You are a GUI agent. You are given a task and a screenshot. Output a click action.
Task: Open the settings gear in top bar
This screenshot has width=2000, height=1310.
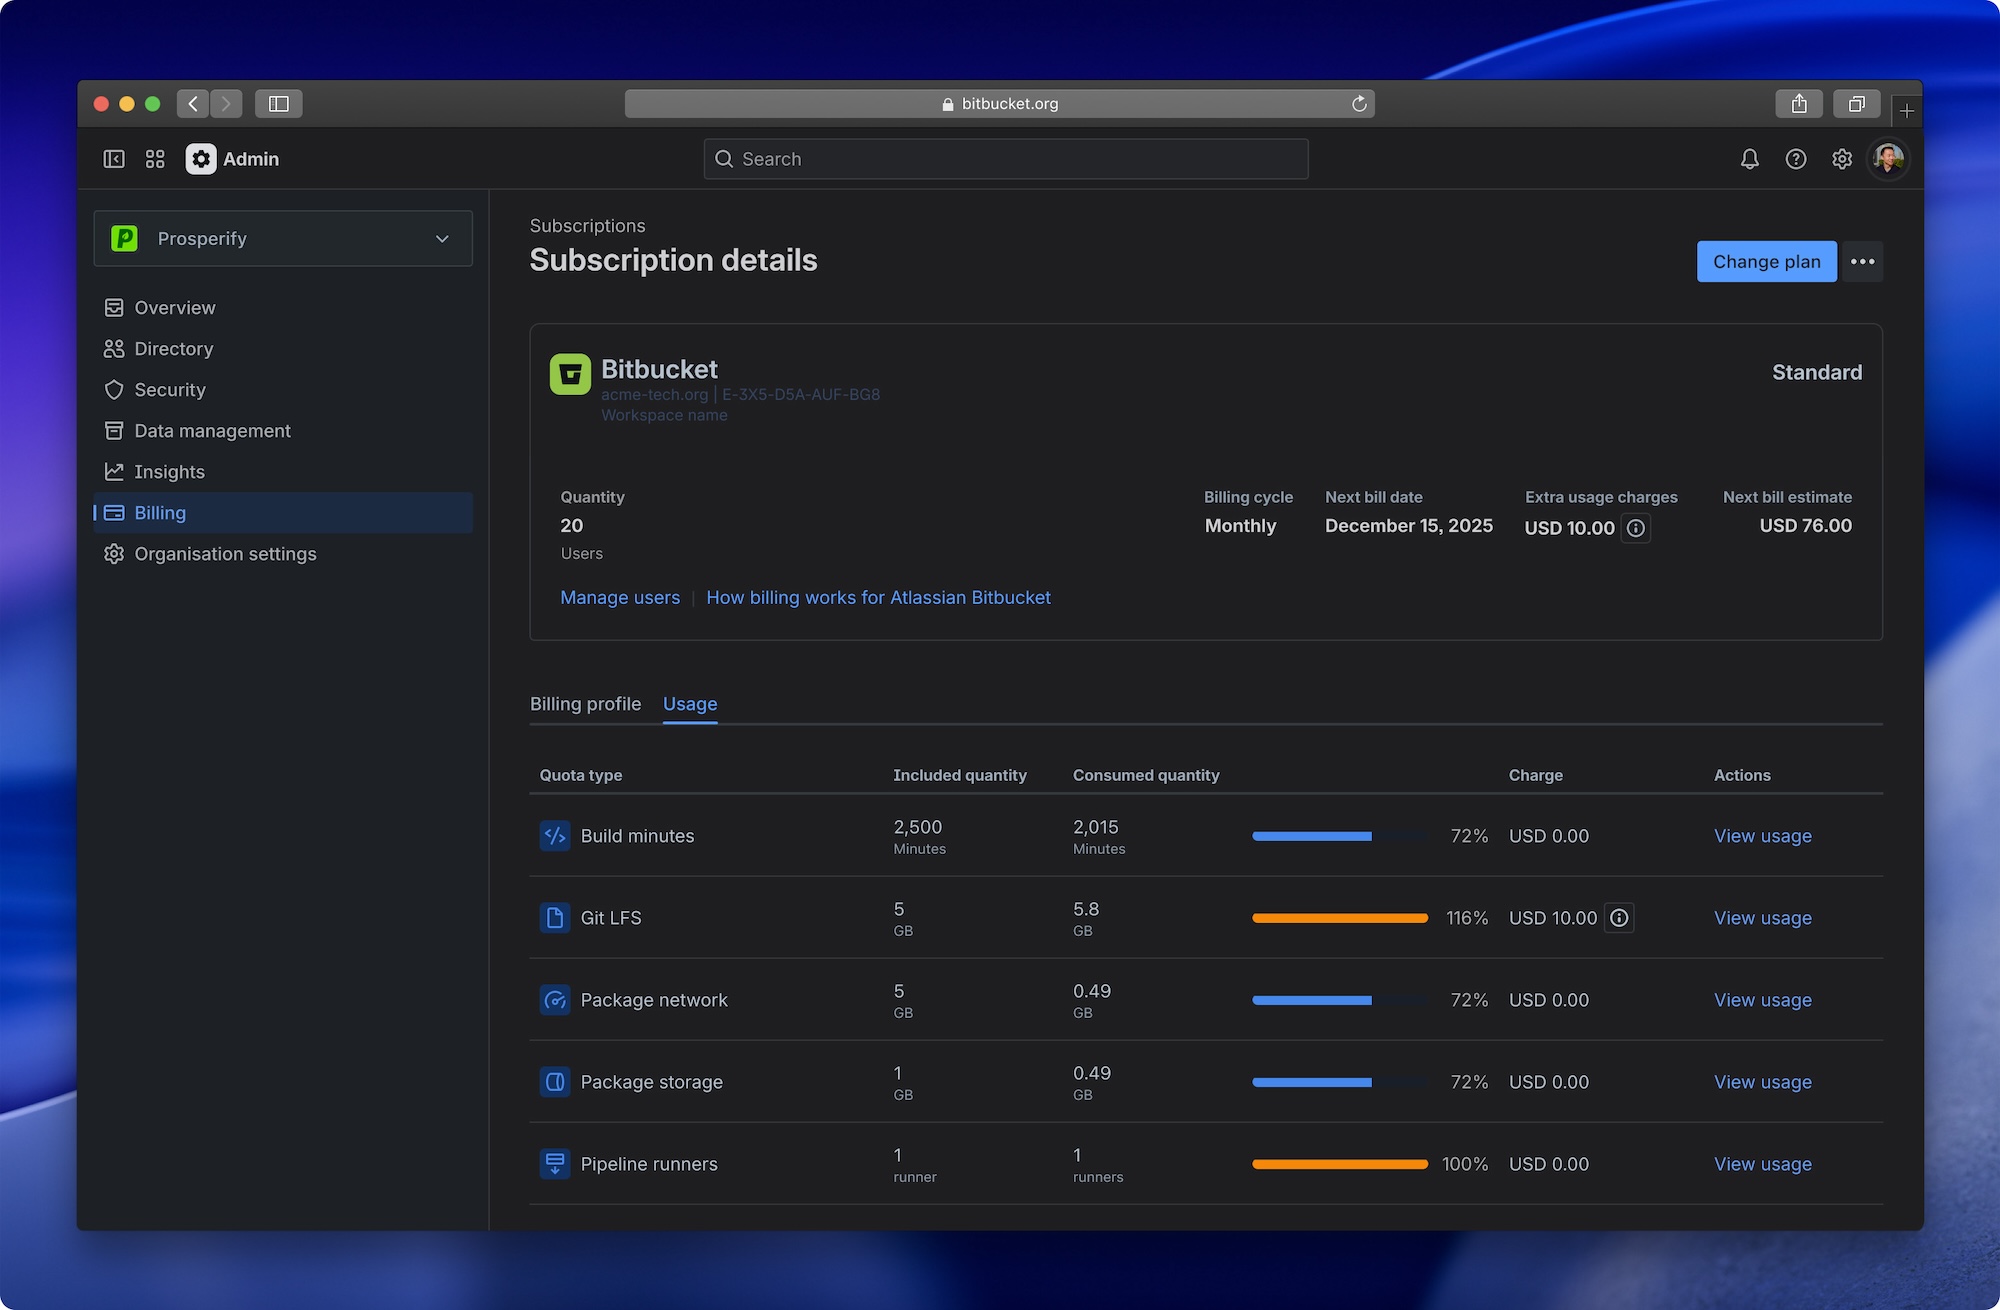(x=1841, y=159)
